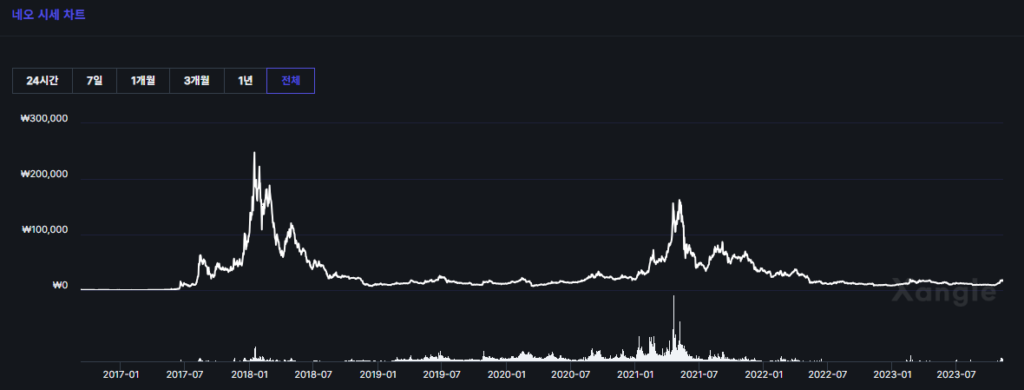Viewport: 1024px width, 390px height.
Task: Click the tallest volume bar in 2021
Action: point(673,328)
